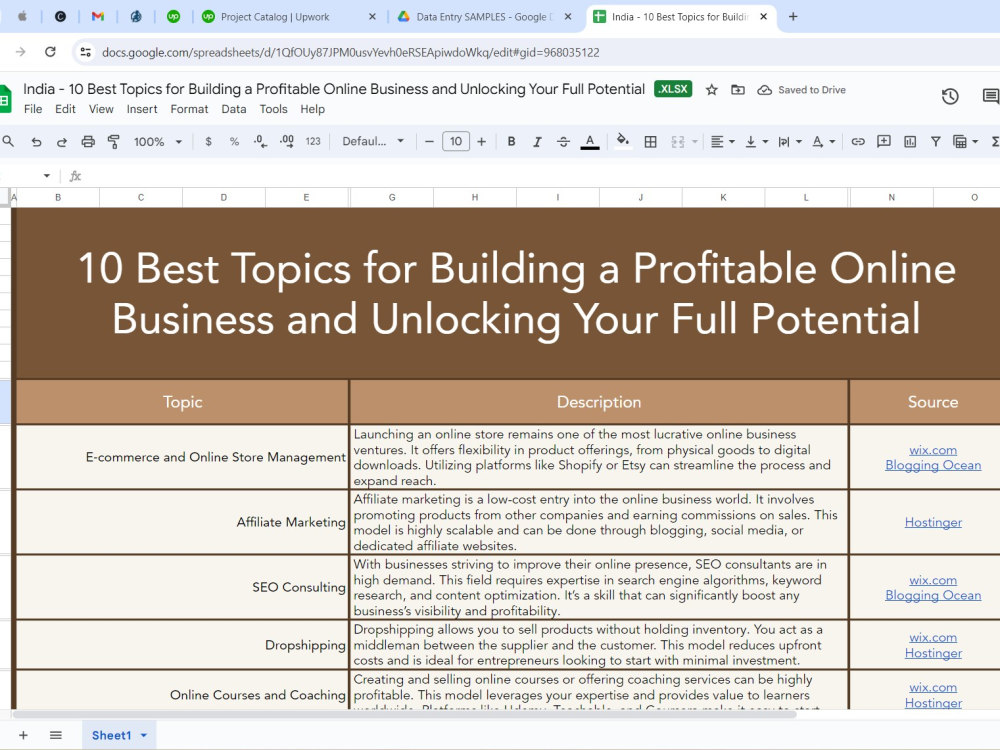Move the file to a folder
The image size is (1000, 750).
pos(738,90)
